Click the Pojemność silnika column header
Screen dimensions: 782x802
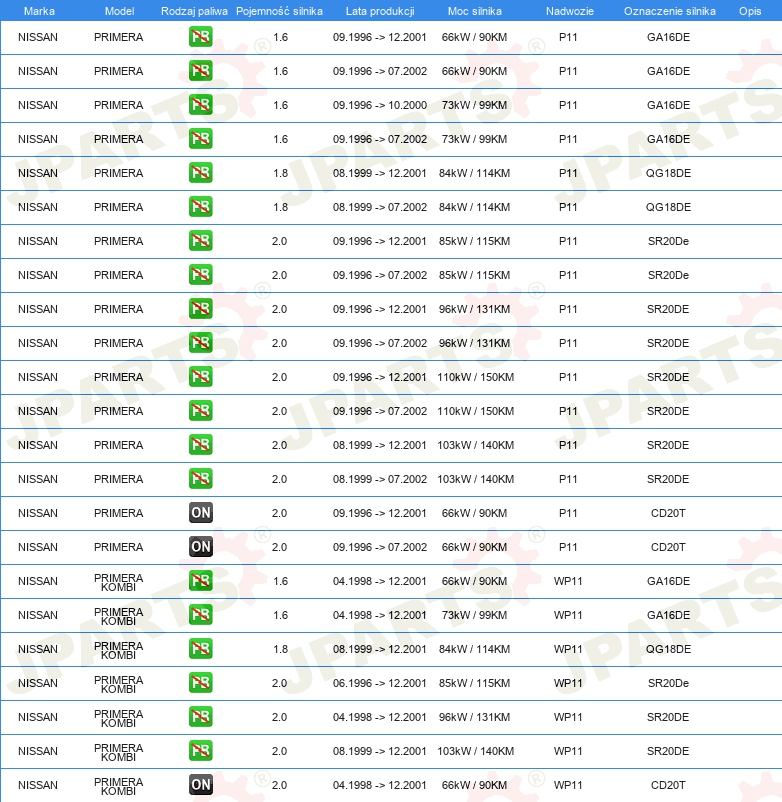coord(279,11)
